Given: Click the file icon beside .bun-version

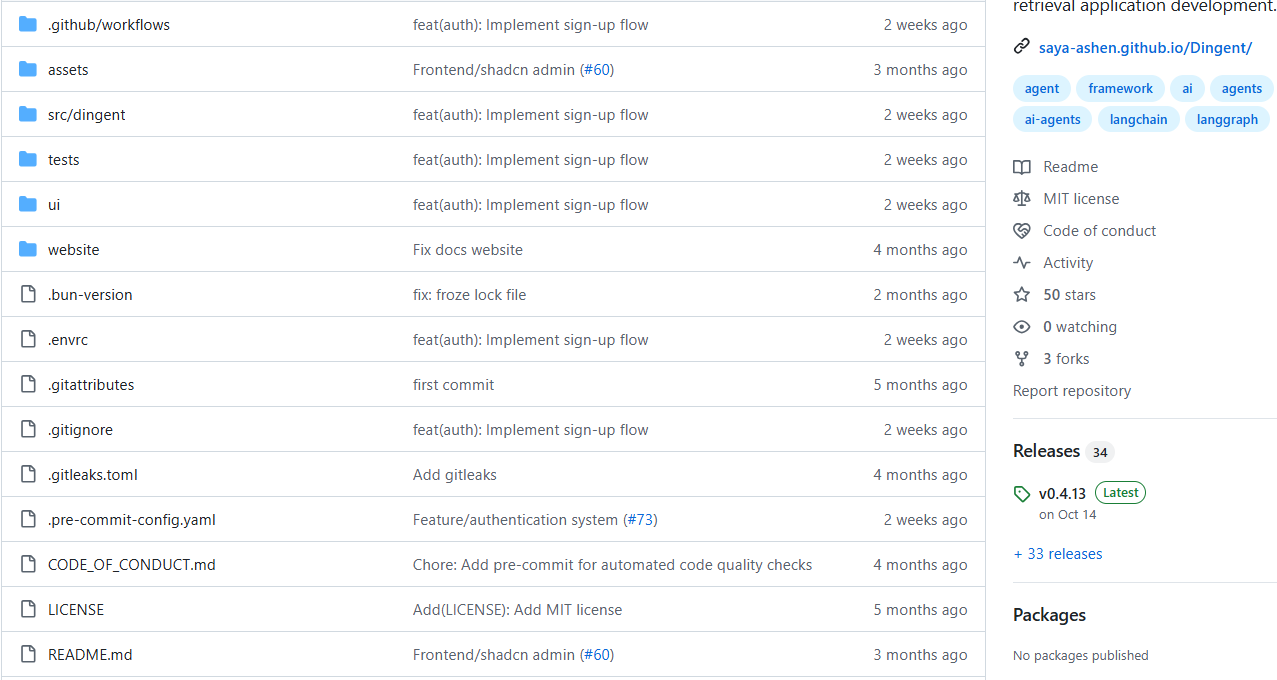Looking at the screenshot, I should 28,295.
